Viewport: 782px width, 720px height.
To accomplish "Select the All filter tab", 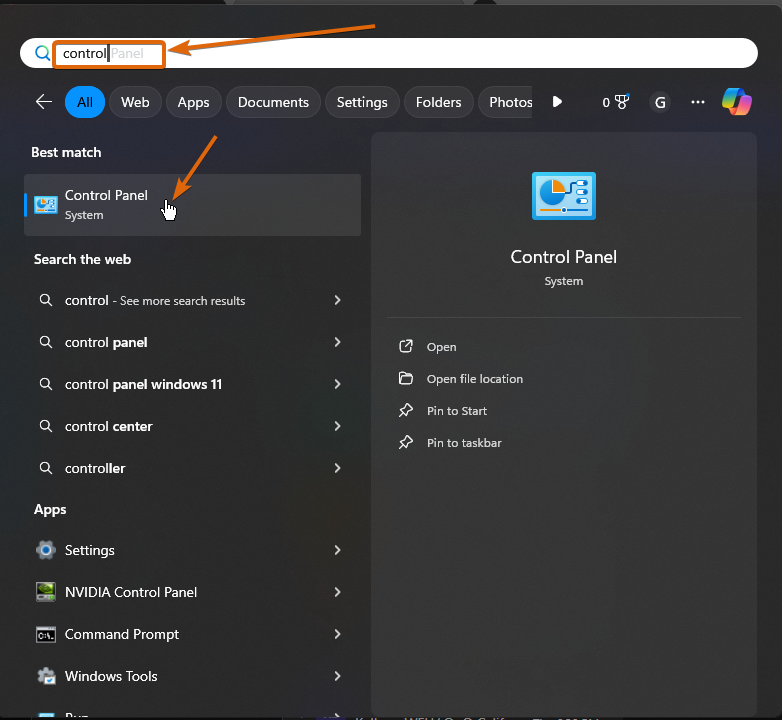I will coord(85,102).
